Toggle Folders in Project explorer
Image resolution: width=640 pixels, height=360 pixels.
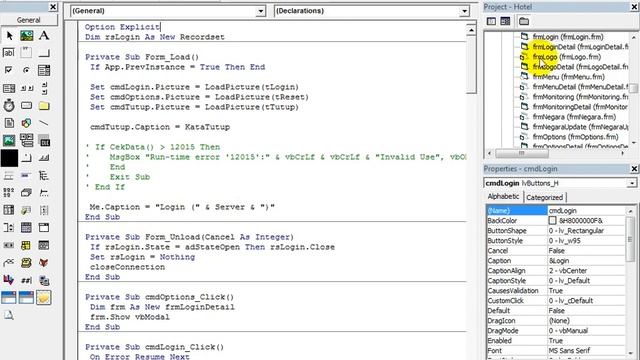pos(524,21)
